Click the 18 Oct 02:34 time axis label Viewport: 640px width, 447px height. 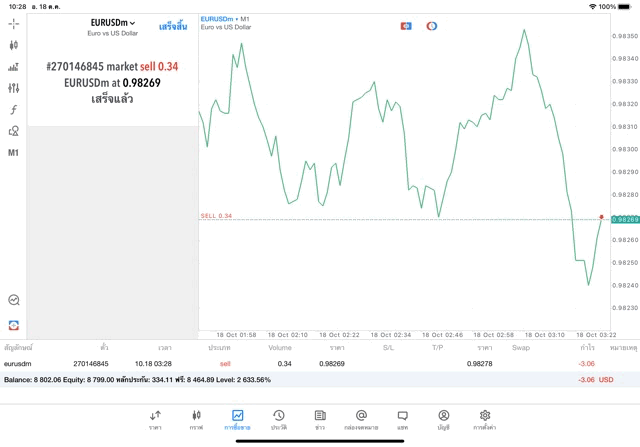pyautogui.click(x=391, y=335)
